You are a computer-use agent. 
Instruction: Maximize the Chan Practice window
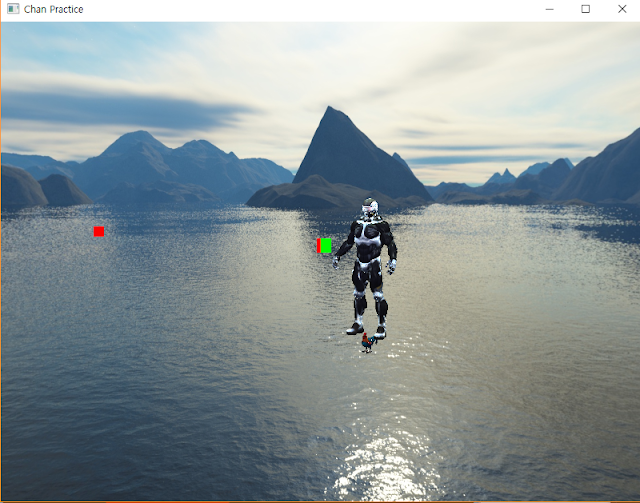point(585,9)
